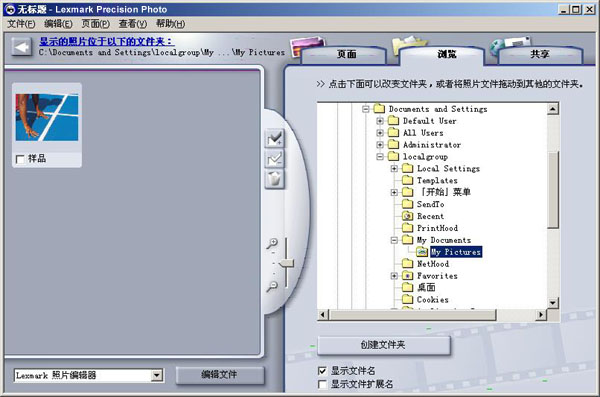Viewport: 600px width, 397px height.
Task: Select the My Pictures folder icon
Action: [x=422, y=252]
